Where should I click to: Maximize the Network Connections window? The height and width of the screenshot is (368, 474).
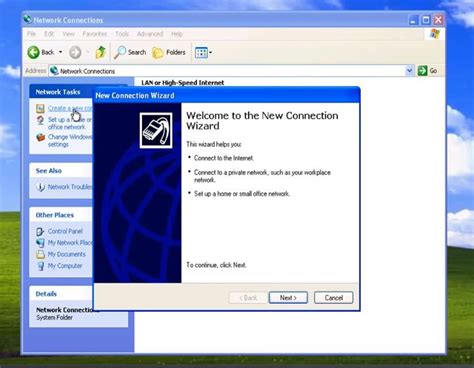tap(426, 20)
